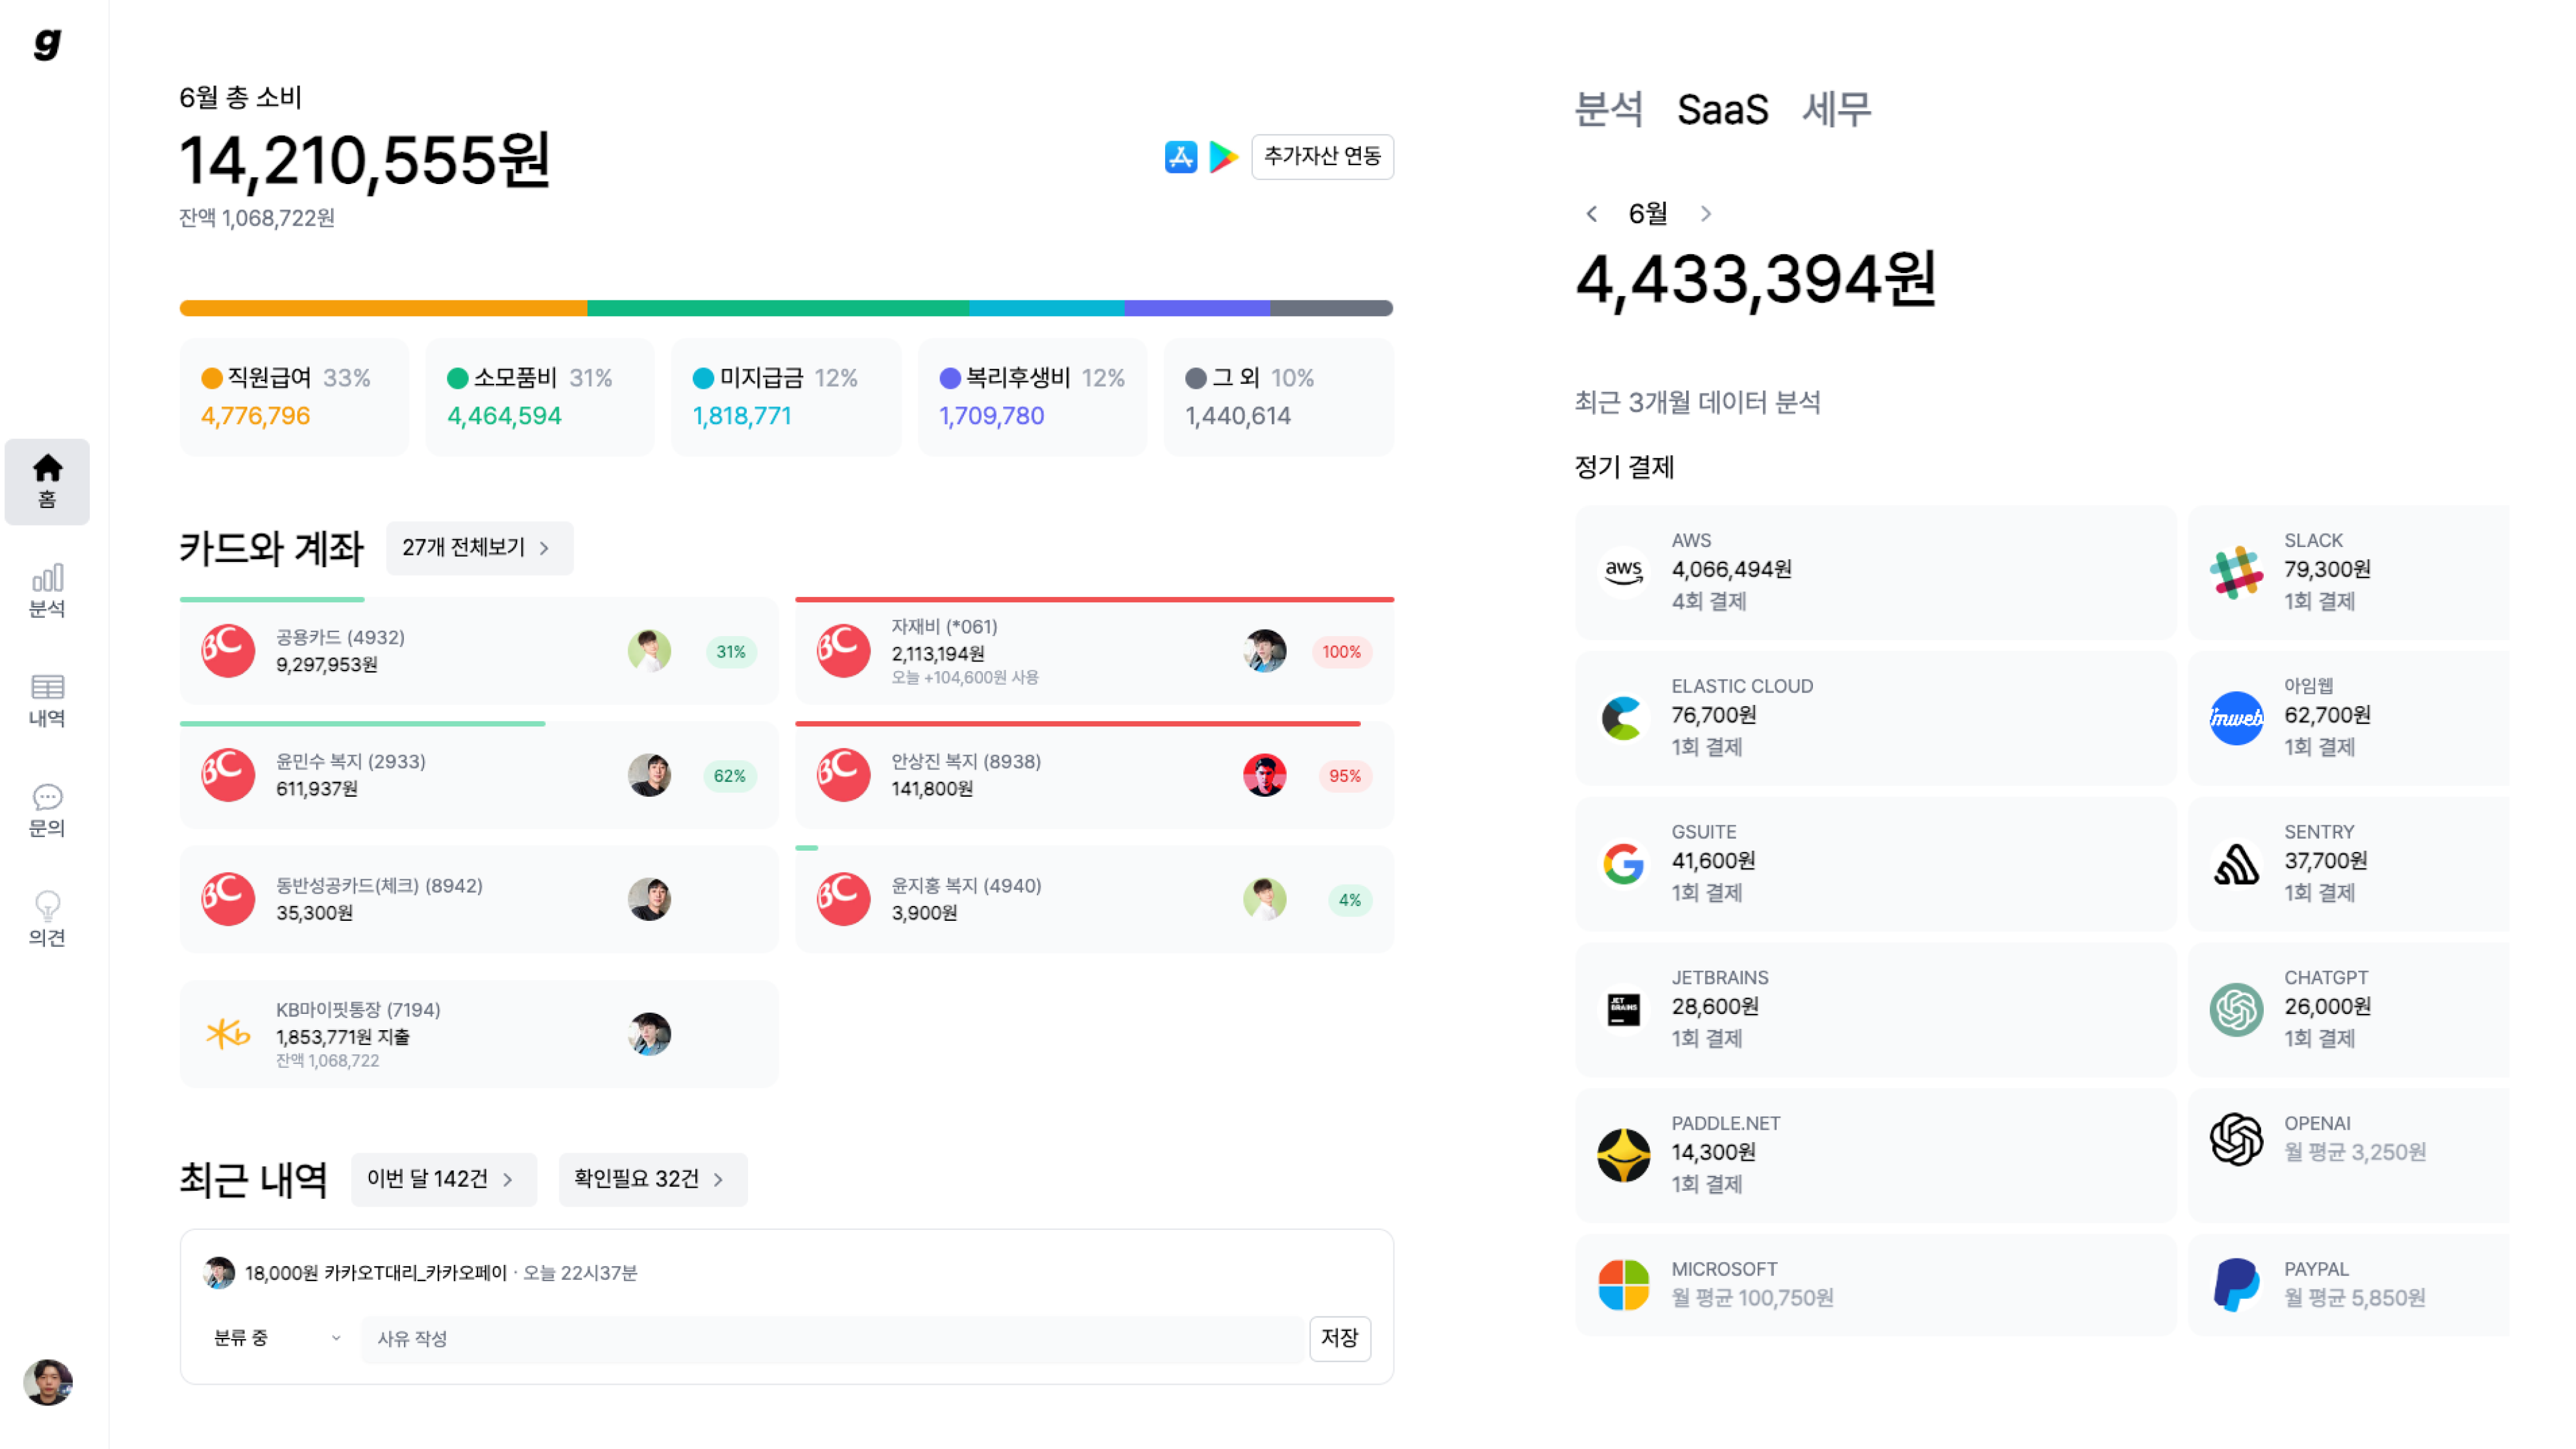Screen dimensions: 2576x1449
Task: Click the orange 직원급여 spending bar segment
Action: tap(383, 308)
